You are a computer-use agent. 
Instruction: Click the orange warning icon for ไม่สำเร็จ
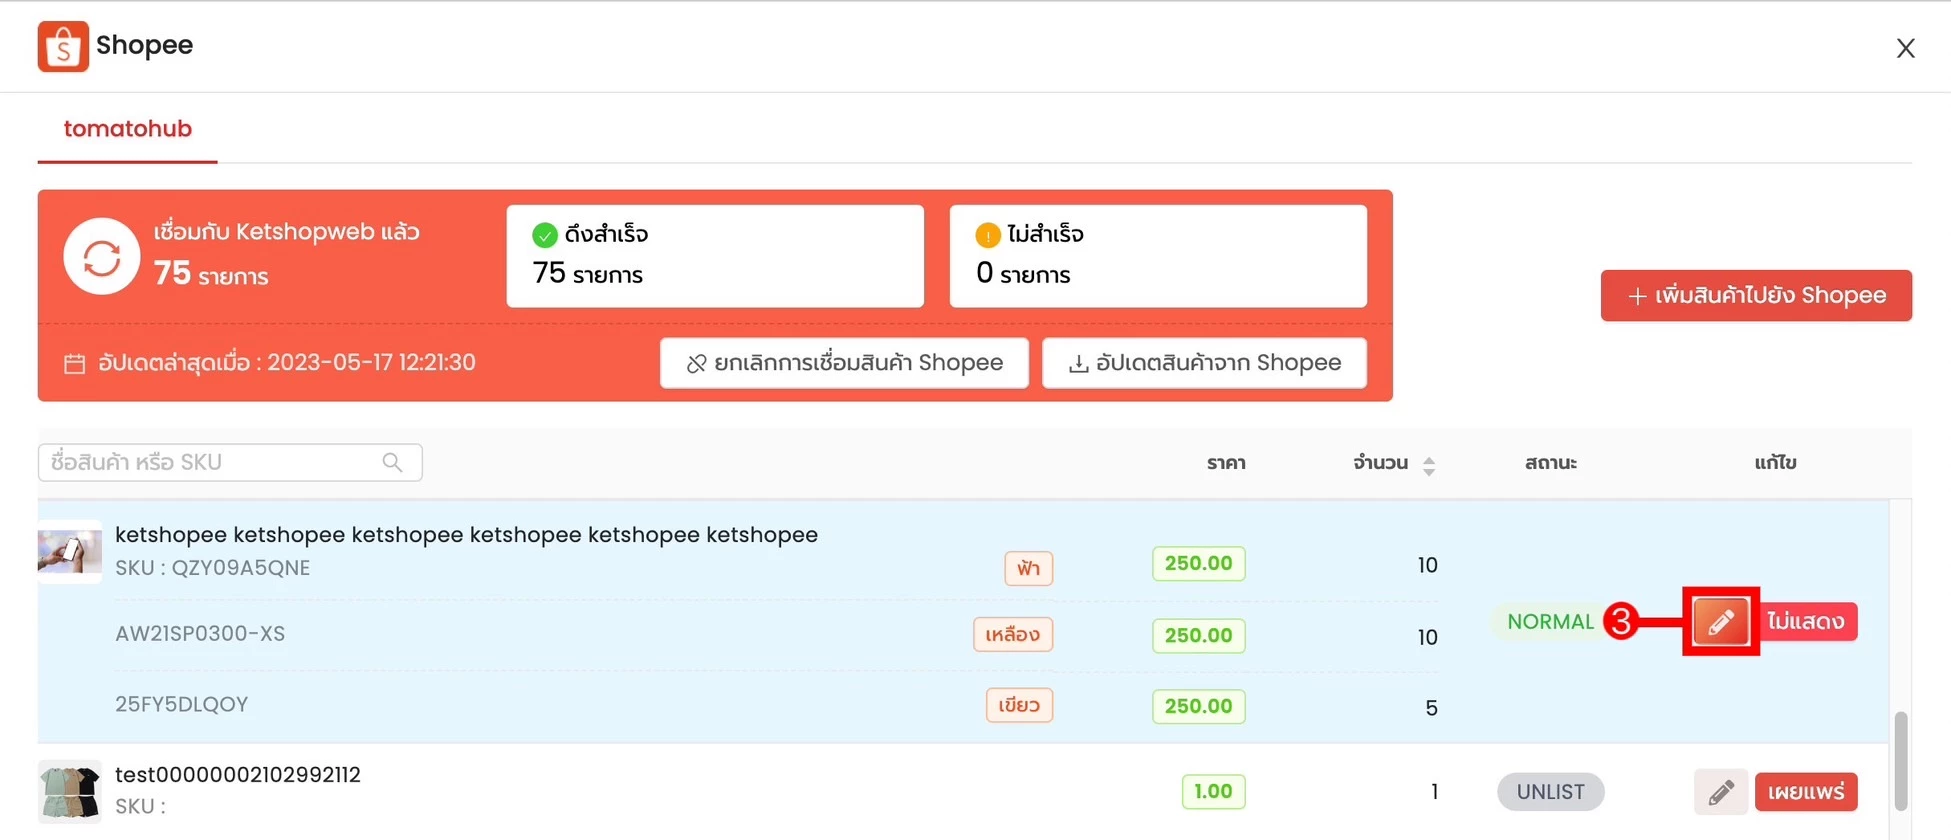point(987,235)
